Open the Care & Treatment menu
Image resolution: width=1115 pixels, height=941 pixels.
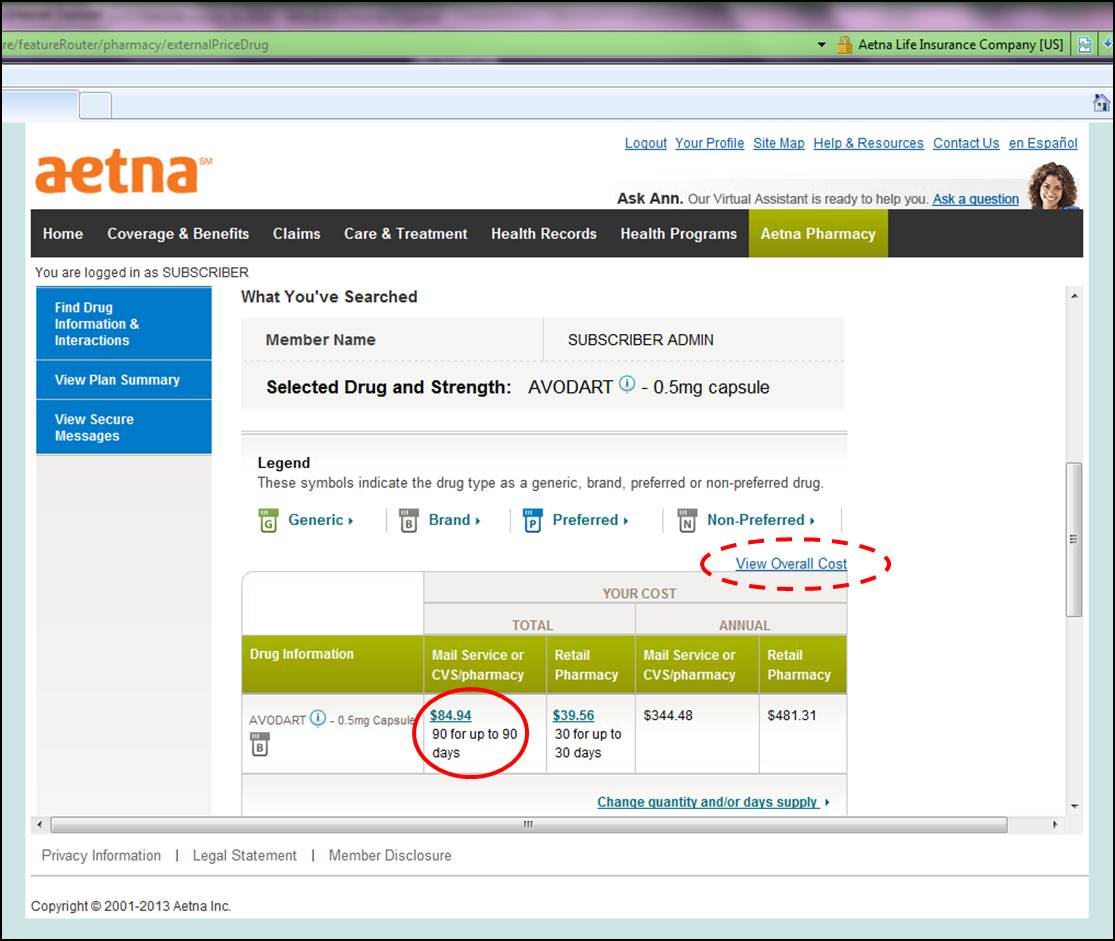[x=405, y=233]
